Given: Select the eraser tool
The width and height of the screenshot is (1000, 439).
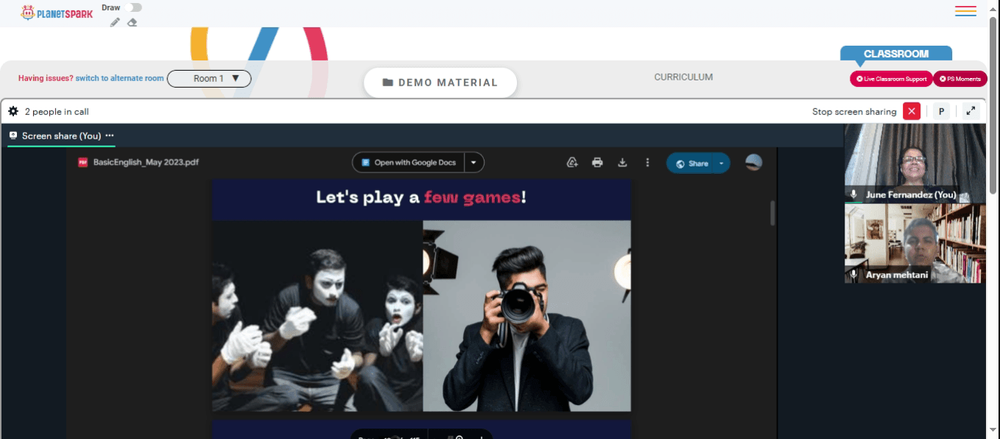Looking at the screenshot, I should click(132, 22).
